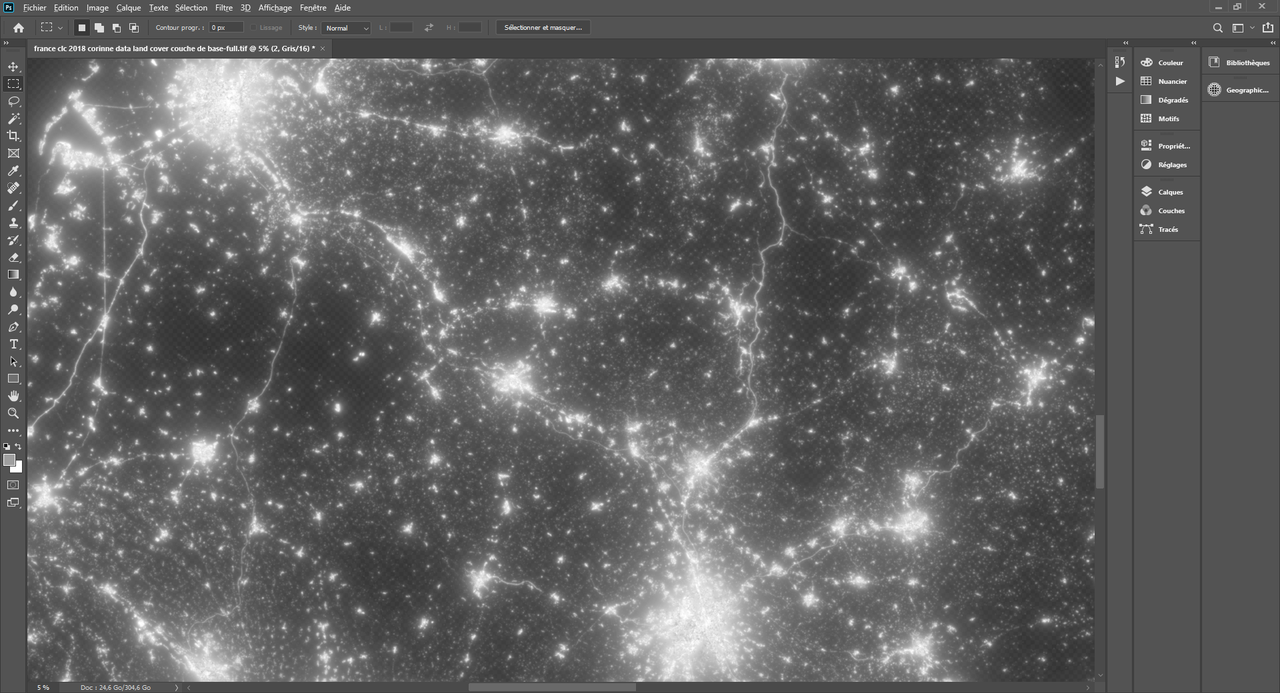Select the Eraser tool
This screenshot has height=693, width=1280.
13,257
